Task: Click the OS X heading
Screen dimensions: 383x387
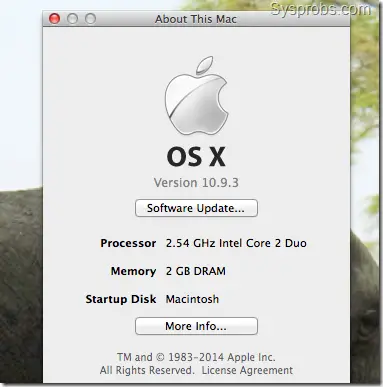Action: (x=196, y=157)
